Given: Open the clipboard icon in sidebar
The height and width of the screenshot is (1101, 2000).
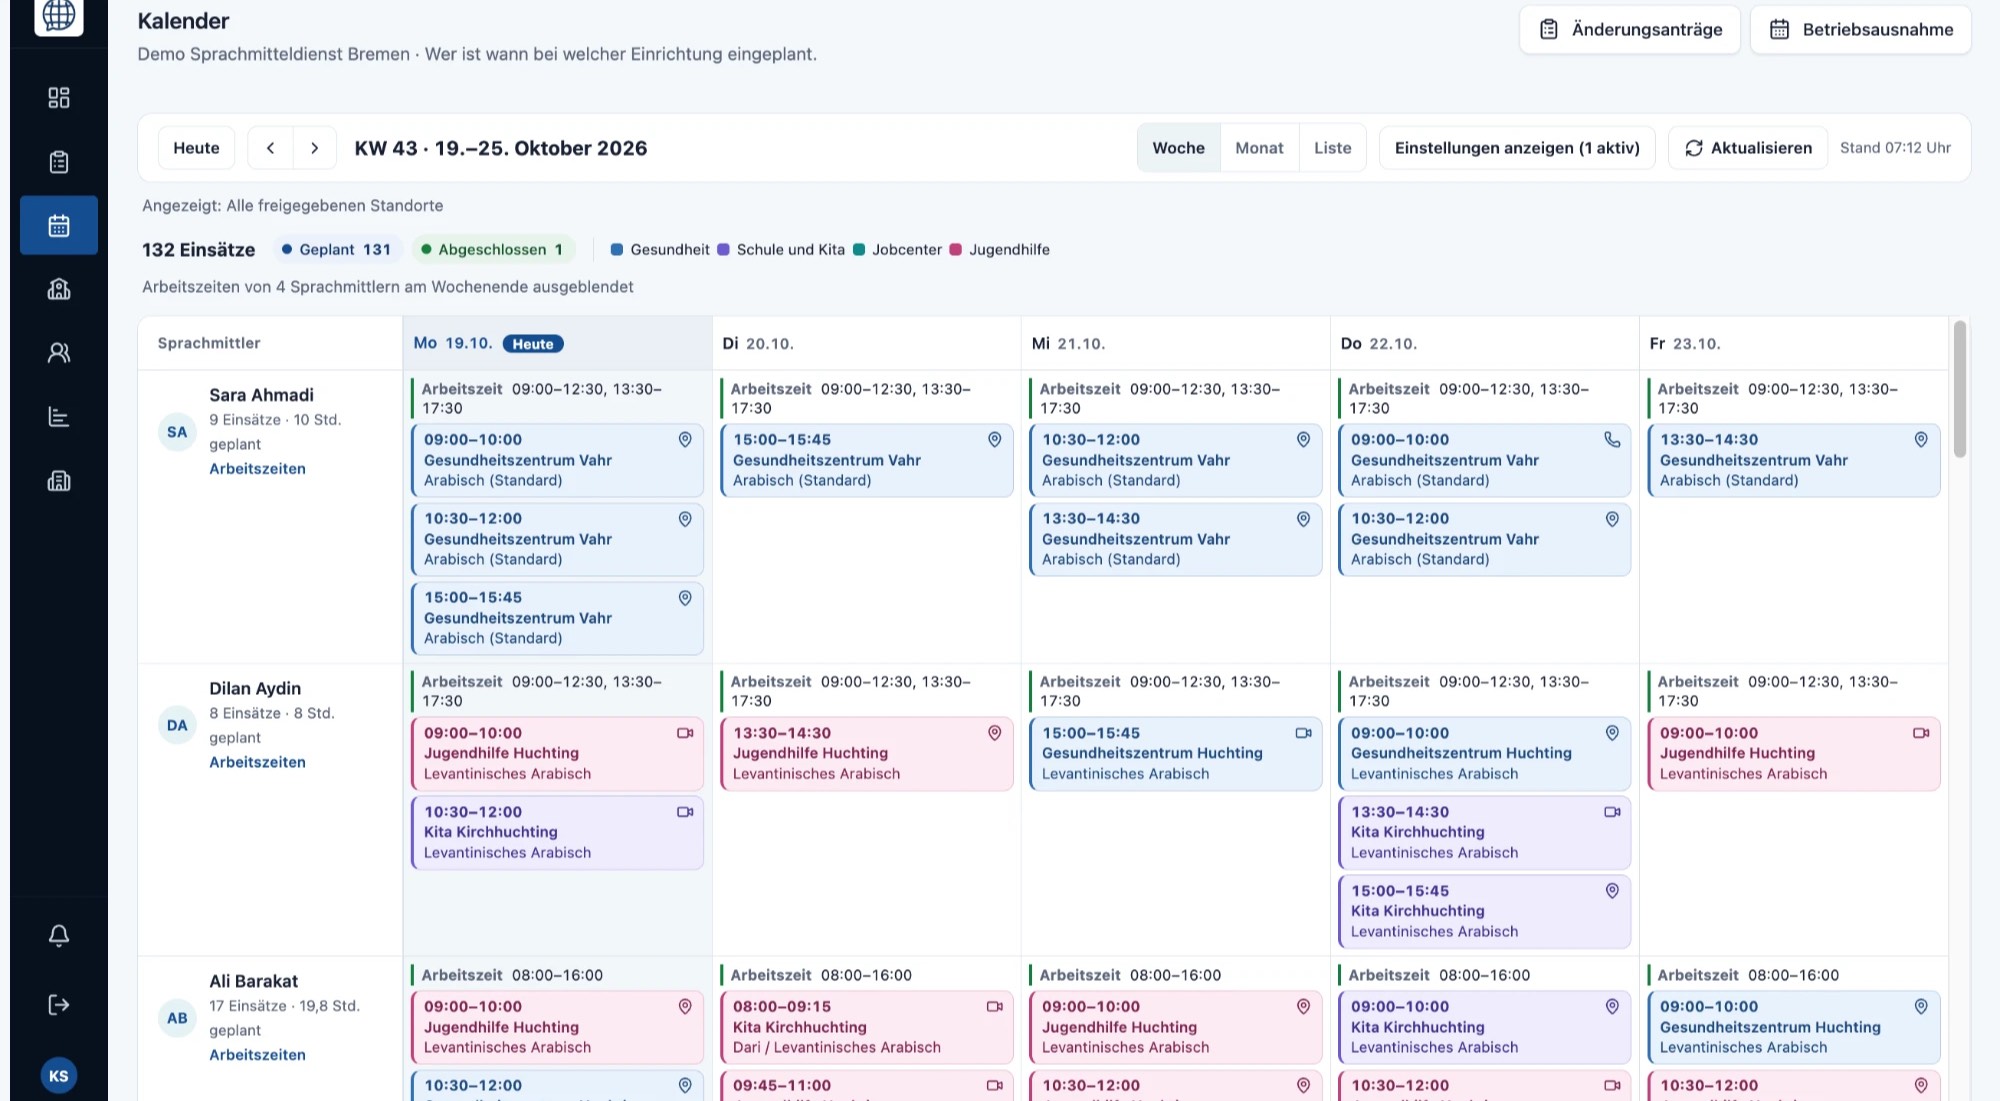Looking at the screenshot, I should (59, 162).
